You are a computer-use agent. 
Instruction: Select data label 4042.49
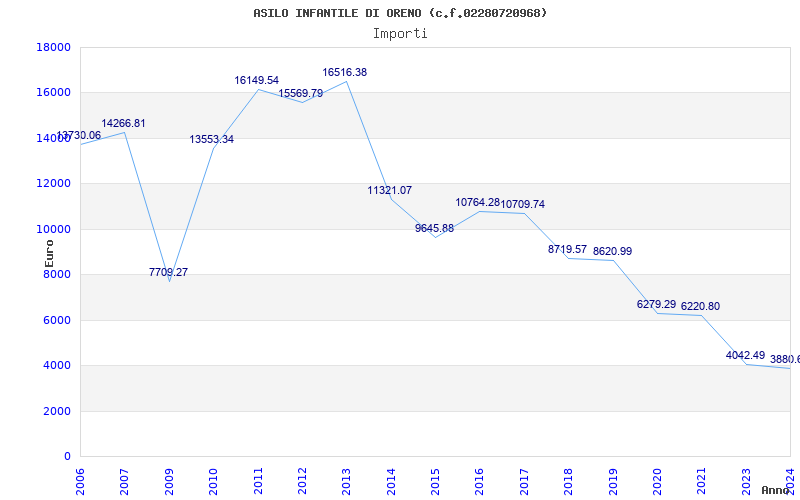(x=745, y=356)
